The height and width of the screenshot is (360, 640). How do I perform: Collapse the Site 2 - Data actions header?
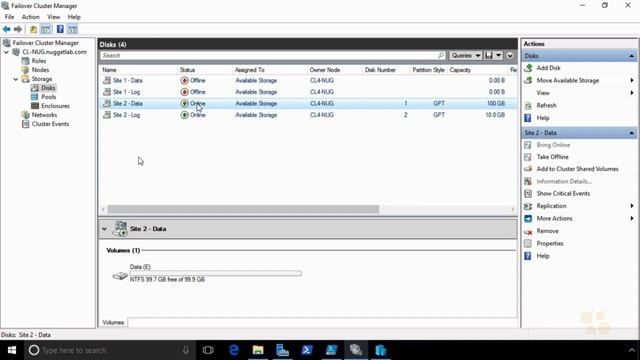631,133
